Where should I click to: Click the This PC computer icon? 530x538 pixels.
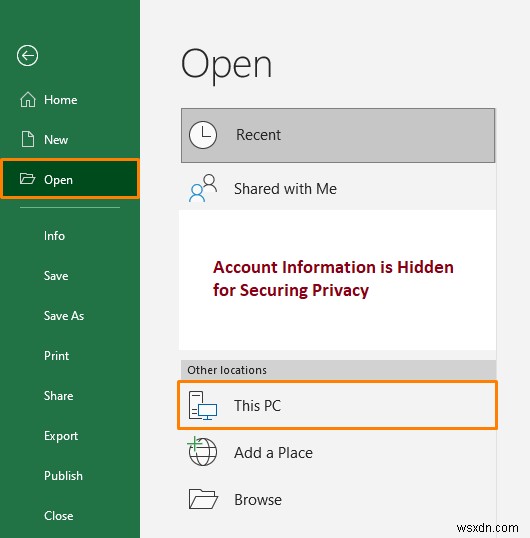click(x=202, y=406)
